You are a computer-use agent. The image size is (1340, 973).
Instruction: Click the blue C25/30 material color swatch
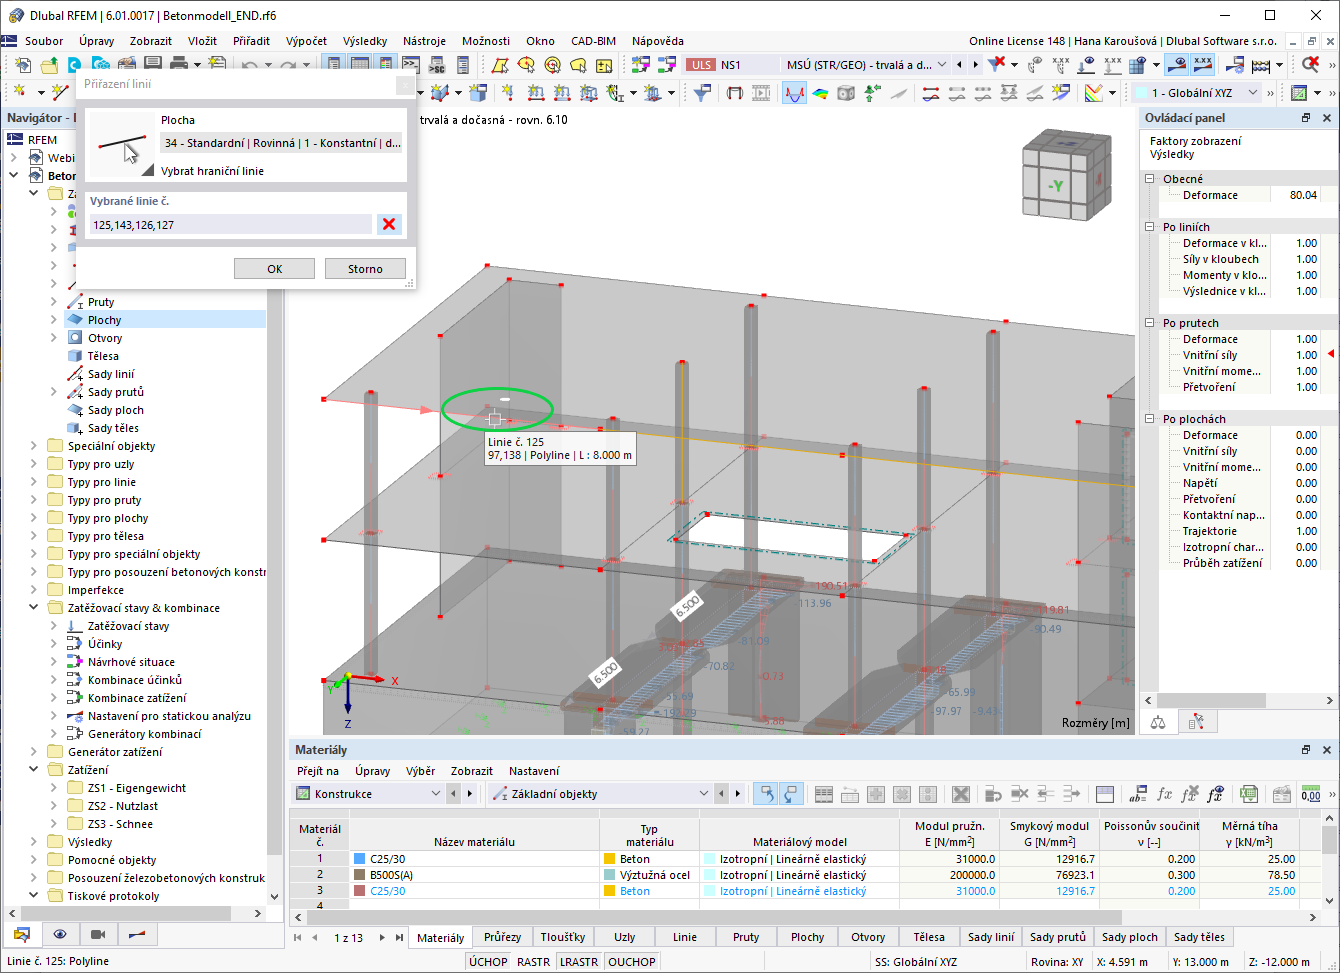pyautogui.click(x=356, y=858)
